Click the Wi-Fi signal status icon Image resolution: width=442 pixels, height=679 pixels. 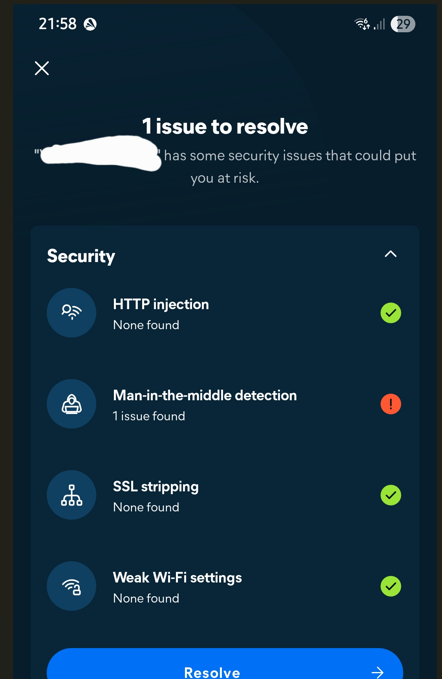[x=362, y=24]
